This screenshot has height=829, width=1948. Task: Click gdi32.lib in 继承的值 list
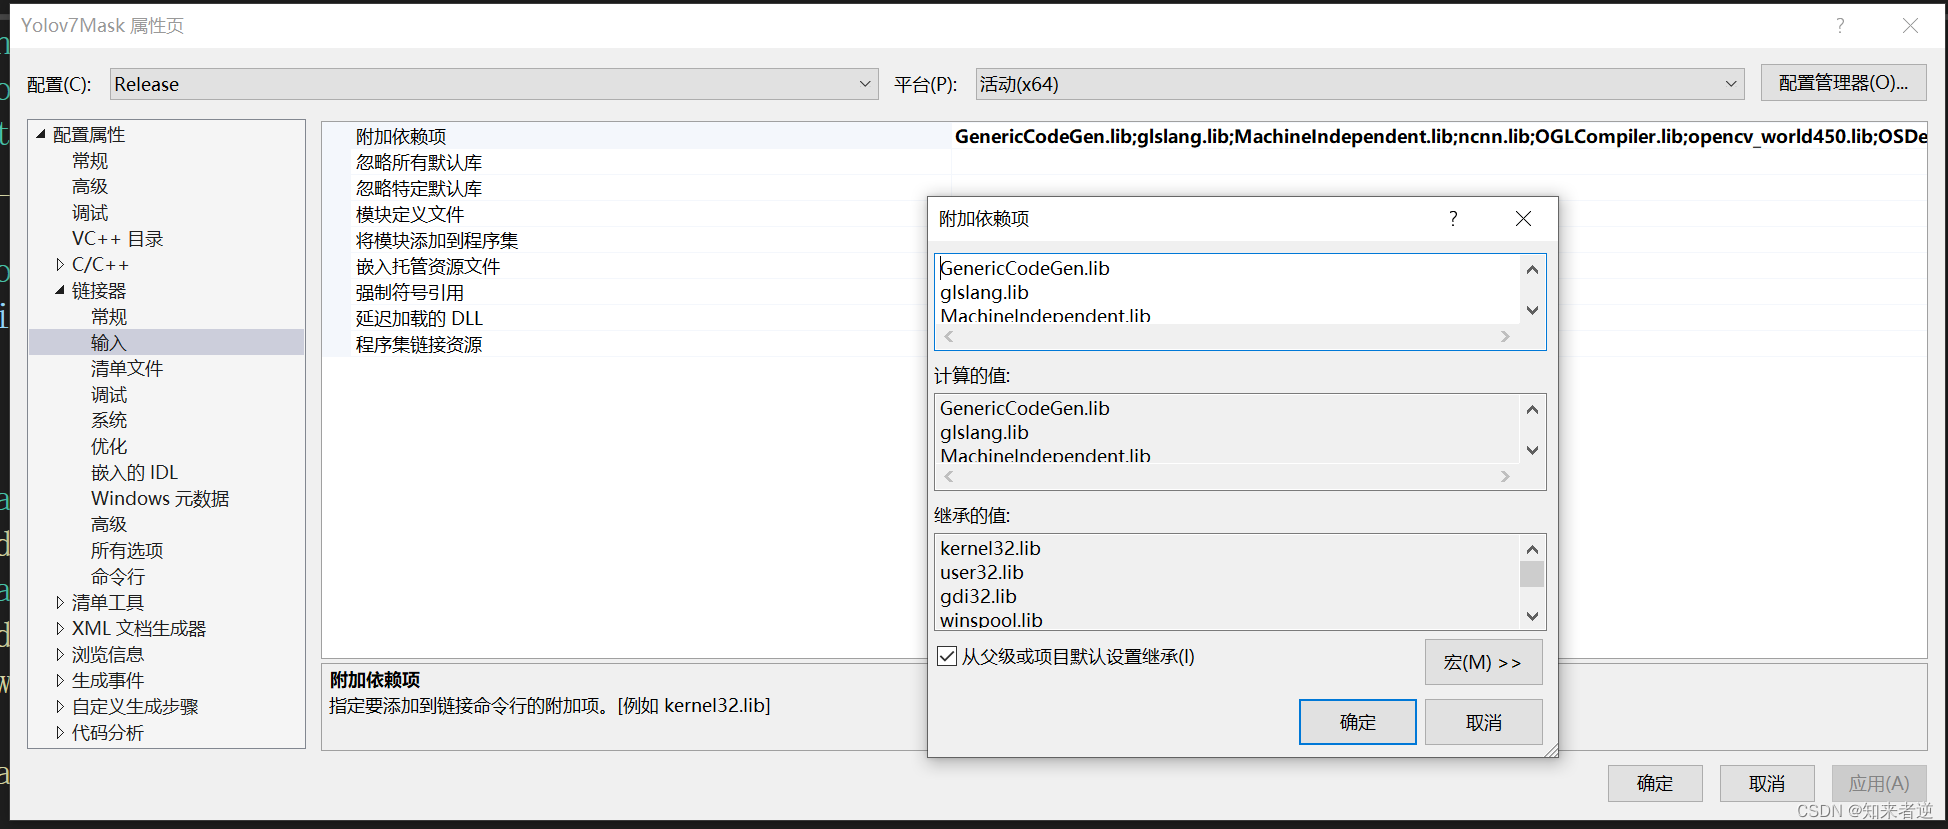pyautogui.click(x=978, y=596)
